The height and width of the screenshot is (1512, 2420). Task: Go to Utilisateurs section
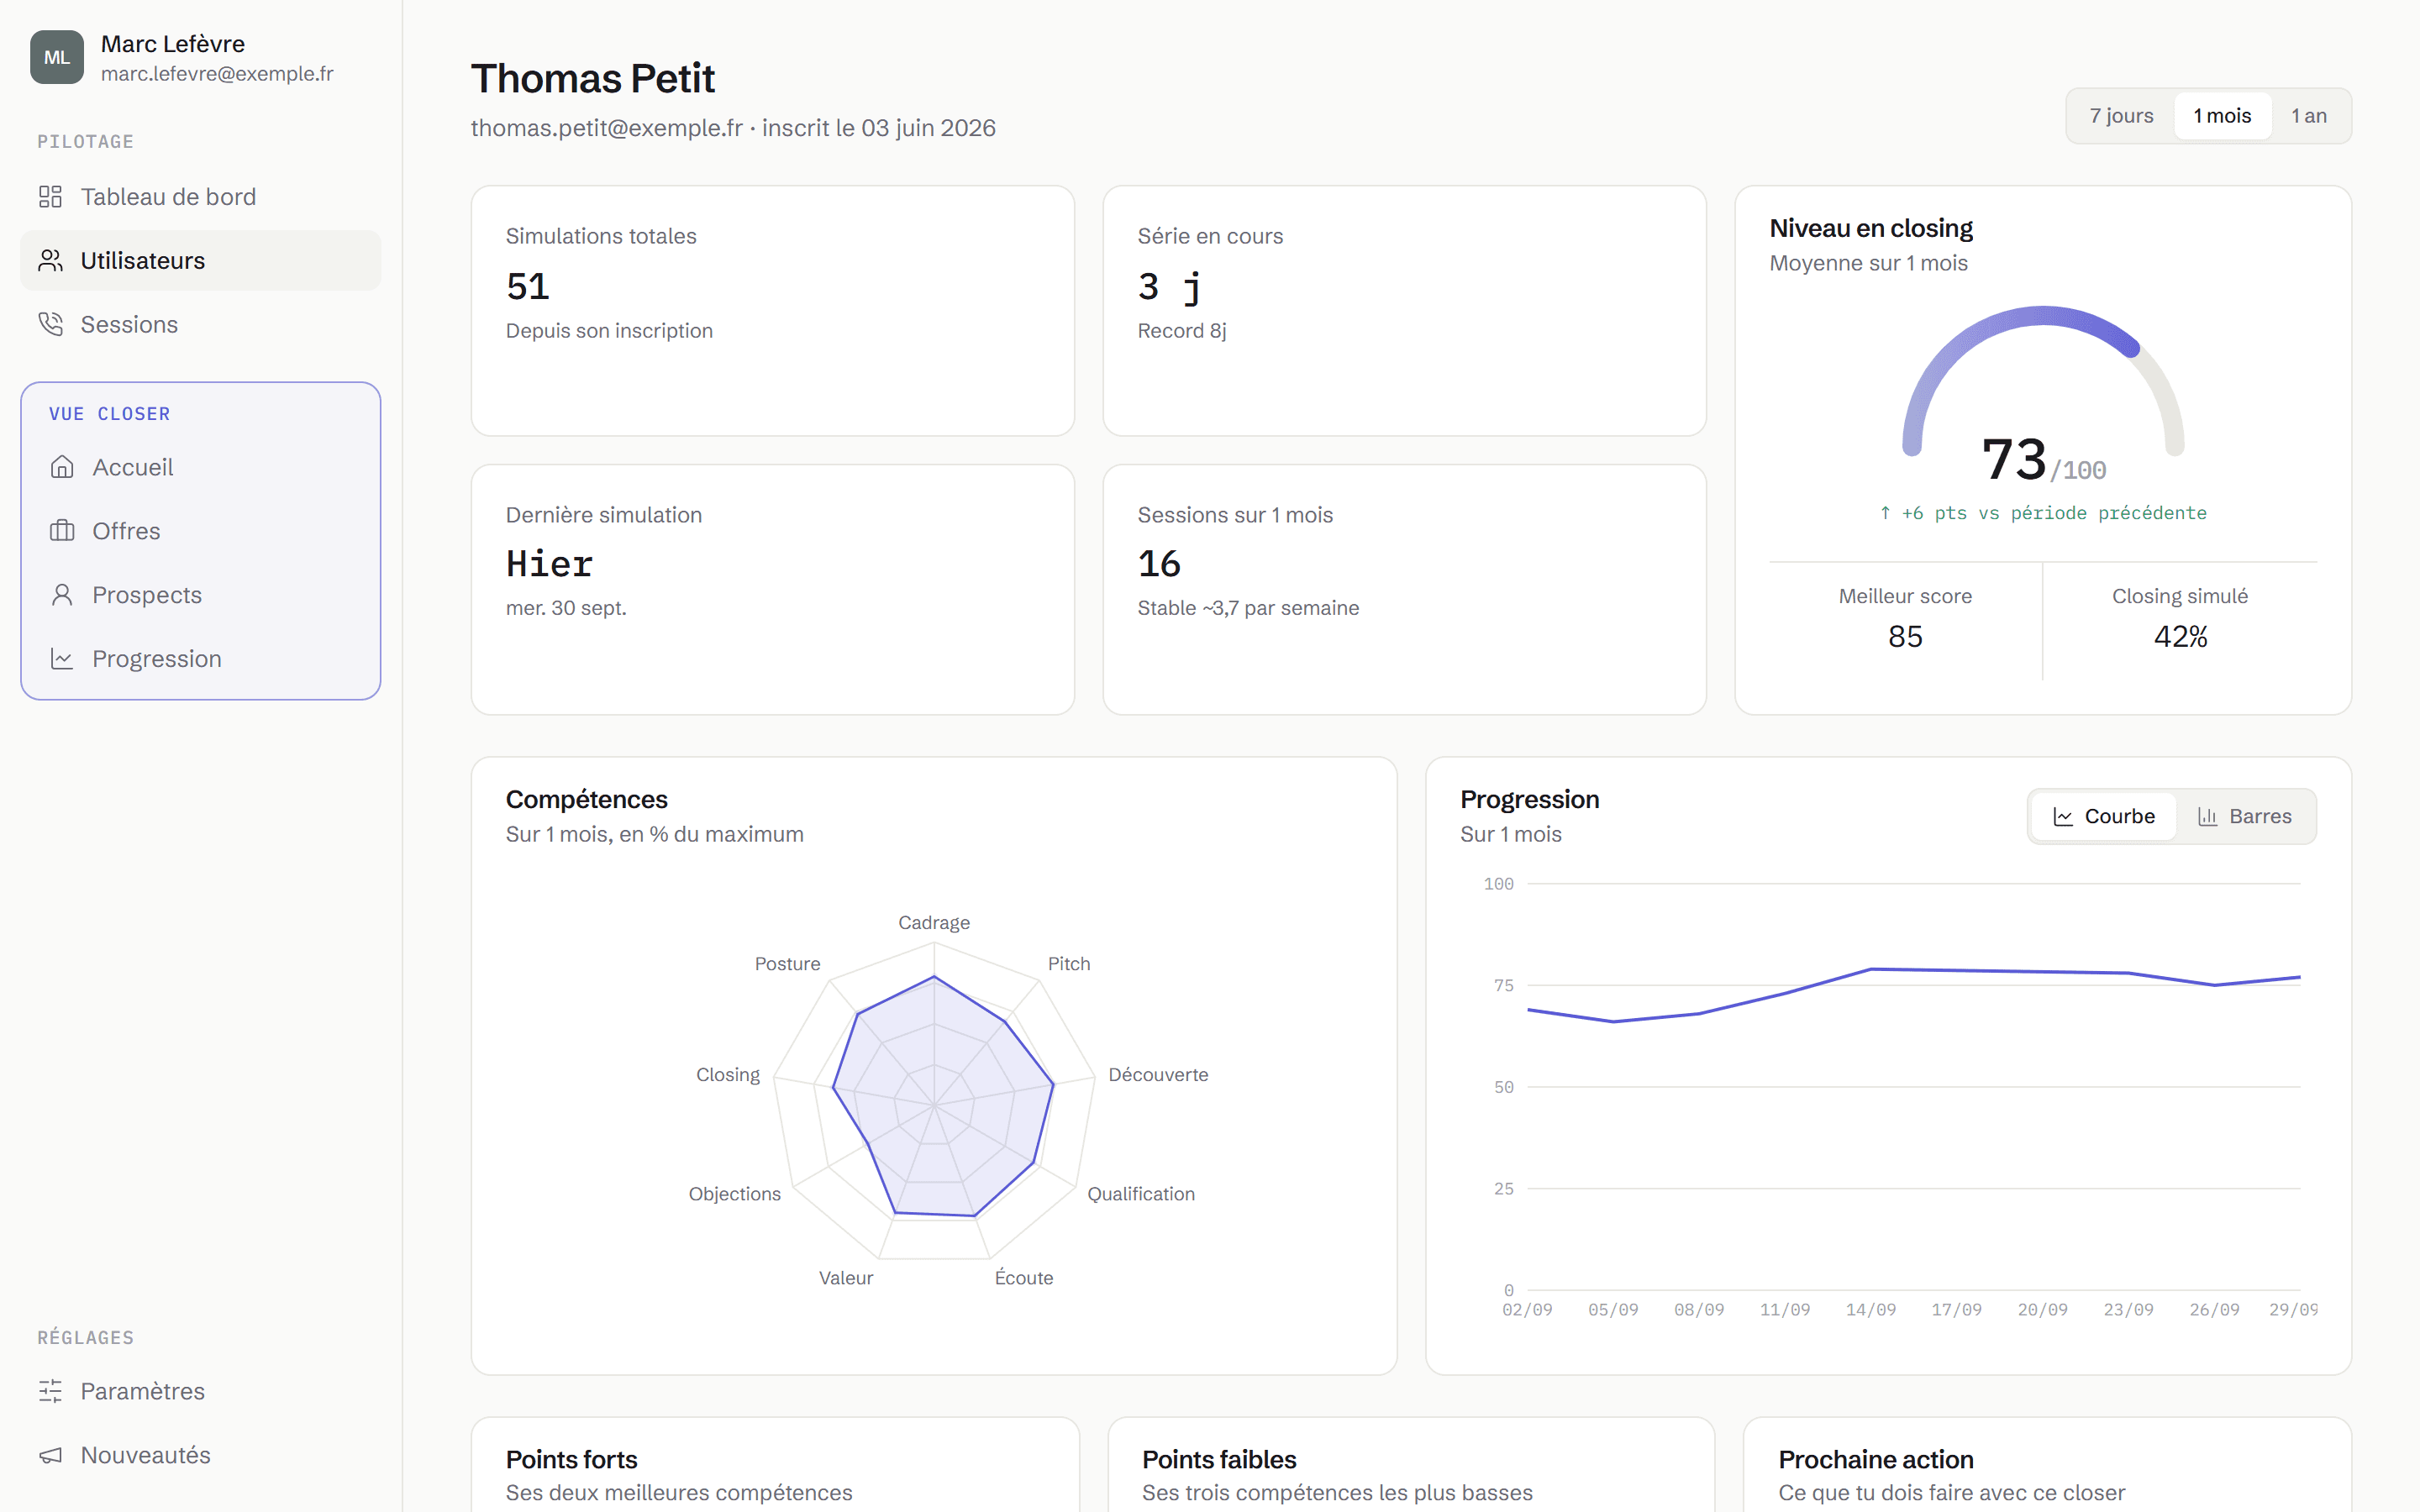click(200, 261)
